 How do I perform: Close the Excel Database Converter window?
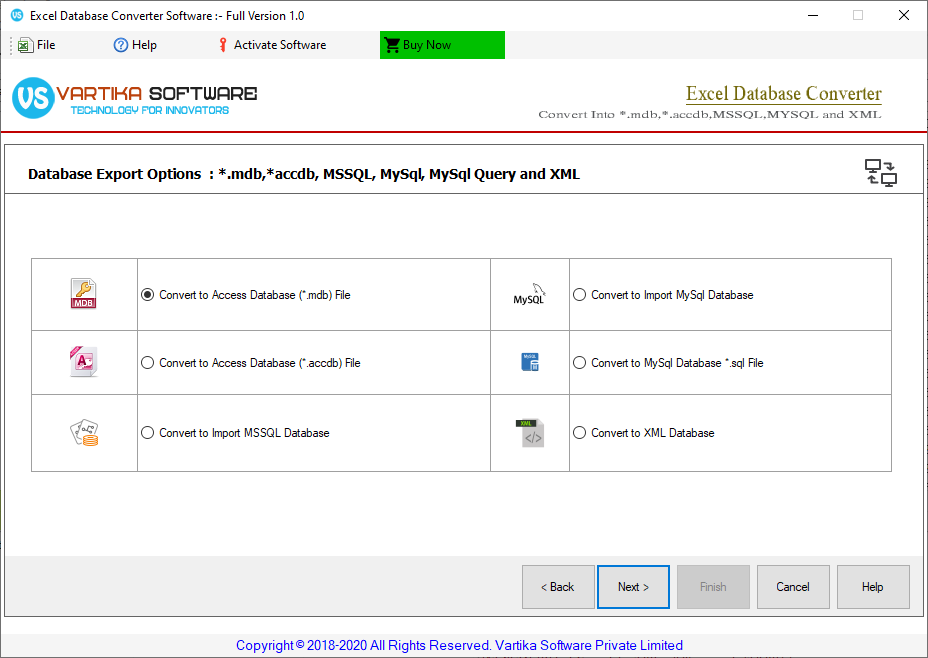[x=904, y=15]
